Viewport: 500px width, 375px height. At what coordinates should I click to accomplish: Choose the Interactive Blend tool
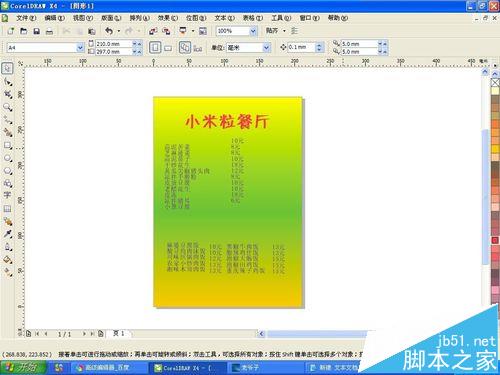point(7,221)
